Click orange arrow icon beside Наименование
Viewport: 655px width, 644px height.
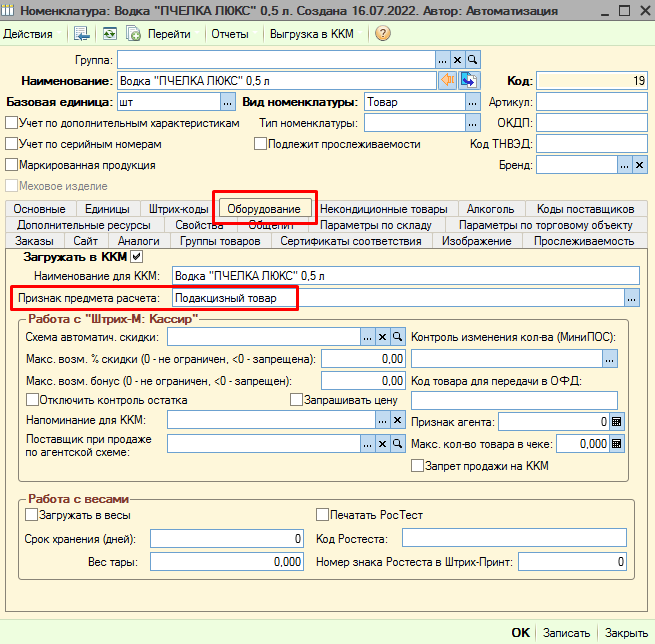click(x=448, y=80)
